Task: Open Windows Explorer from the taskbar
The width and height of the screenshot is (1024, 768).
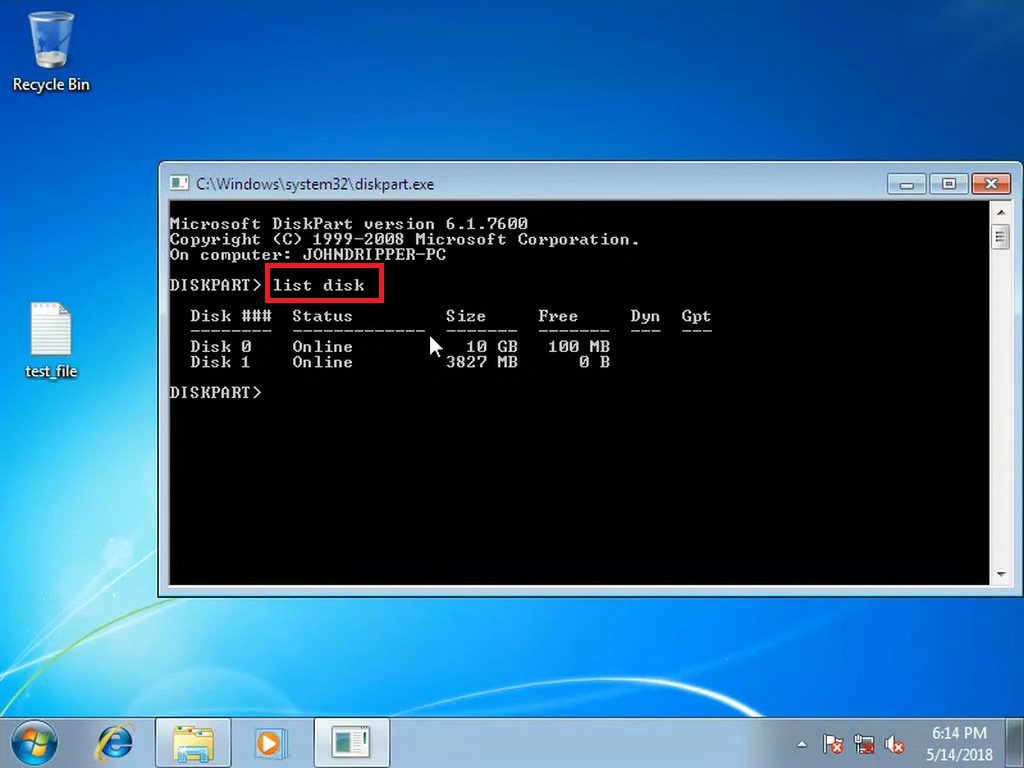Action: [x=193, y=743]
